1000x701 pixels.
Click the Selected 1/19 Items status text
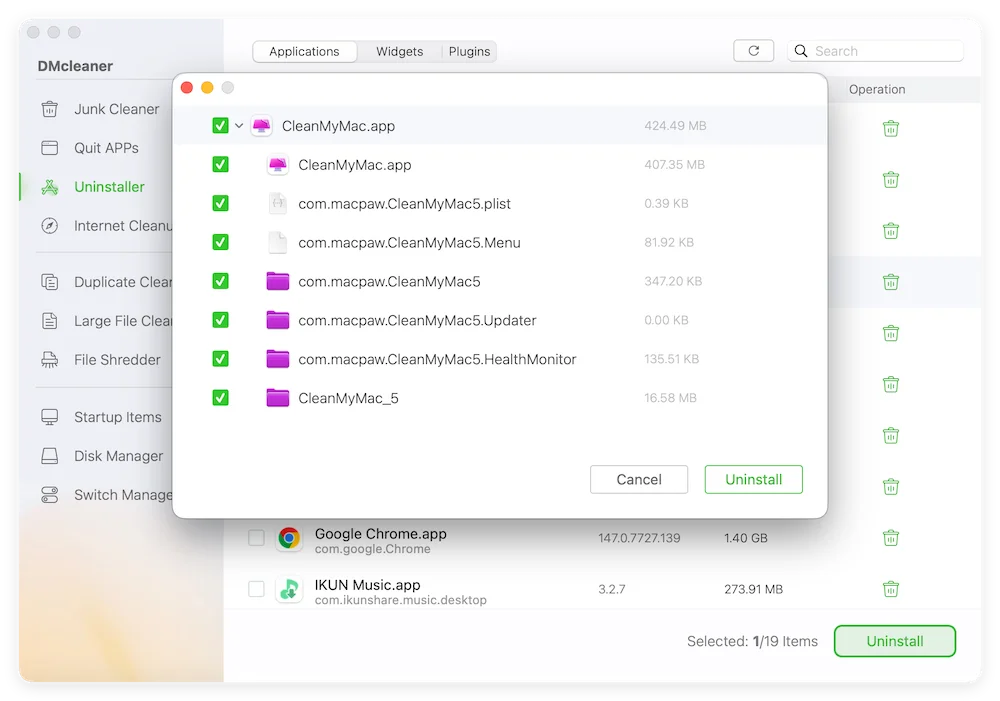click(753, 641)
